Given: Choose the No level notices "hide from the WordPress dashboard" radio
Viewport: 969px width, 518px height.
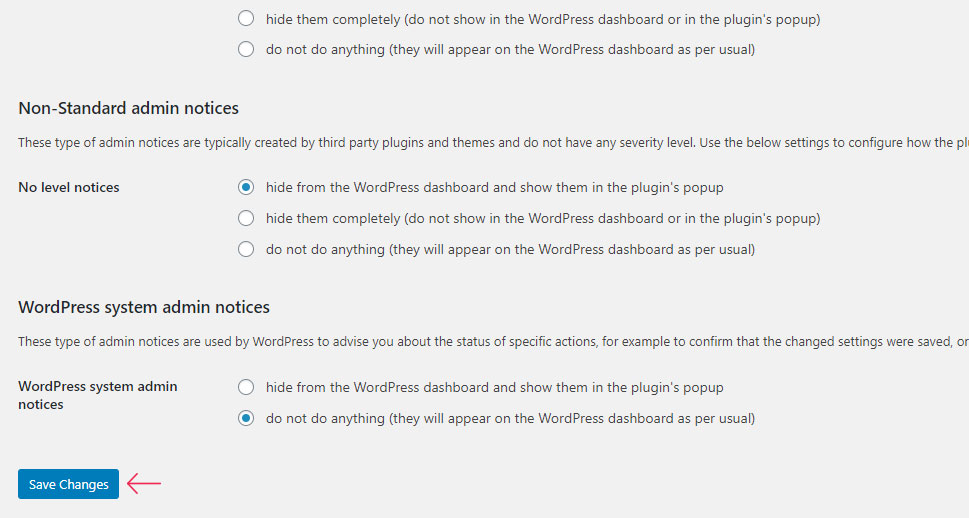Looking at the screenshot, I should (x=246, y=187).
